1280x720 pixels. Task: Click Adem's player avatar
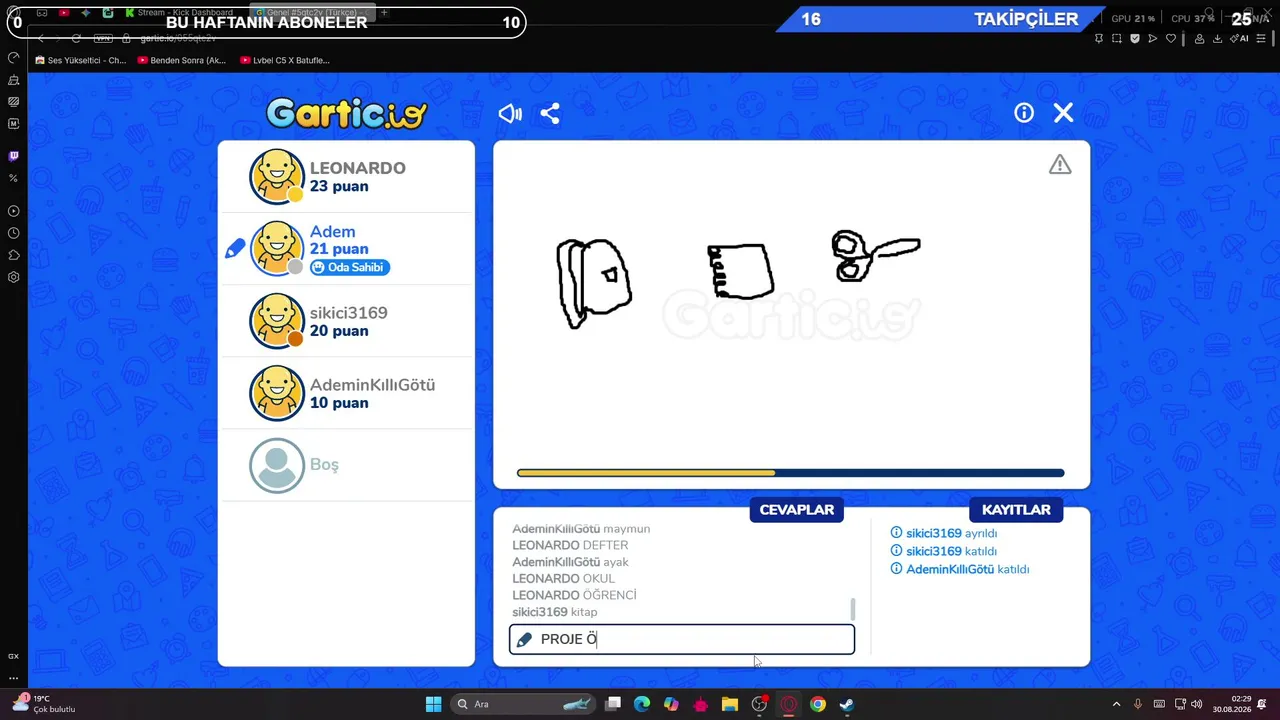click(277, 249)
